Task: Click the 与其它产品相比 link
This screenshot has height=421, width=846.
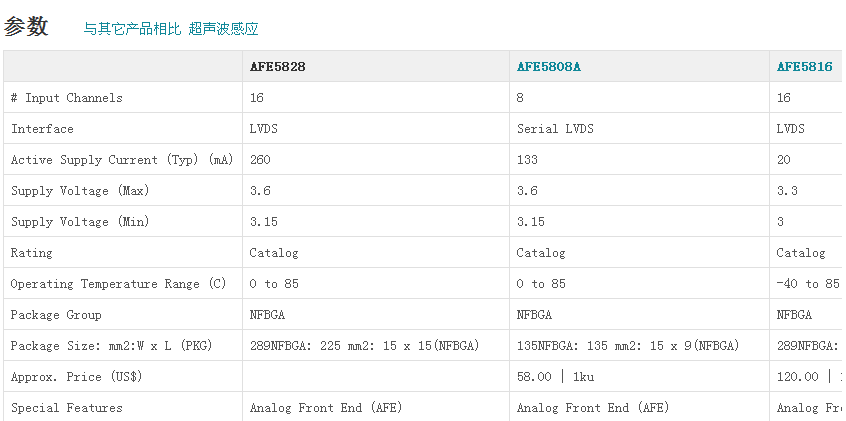Action: [132, 29]
